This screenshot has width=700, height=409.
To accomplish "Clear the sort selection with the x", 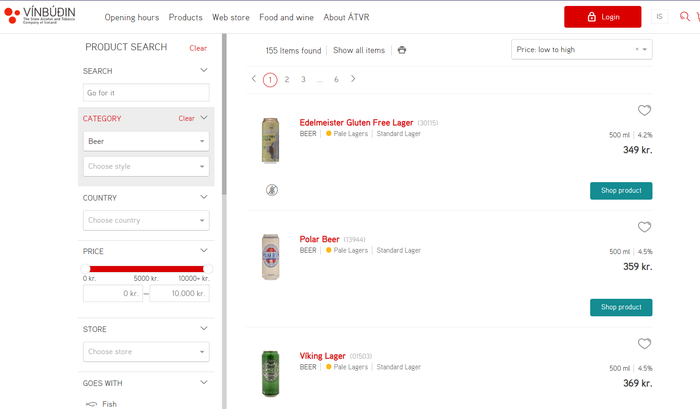I will click(636, 50).
